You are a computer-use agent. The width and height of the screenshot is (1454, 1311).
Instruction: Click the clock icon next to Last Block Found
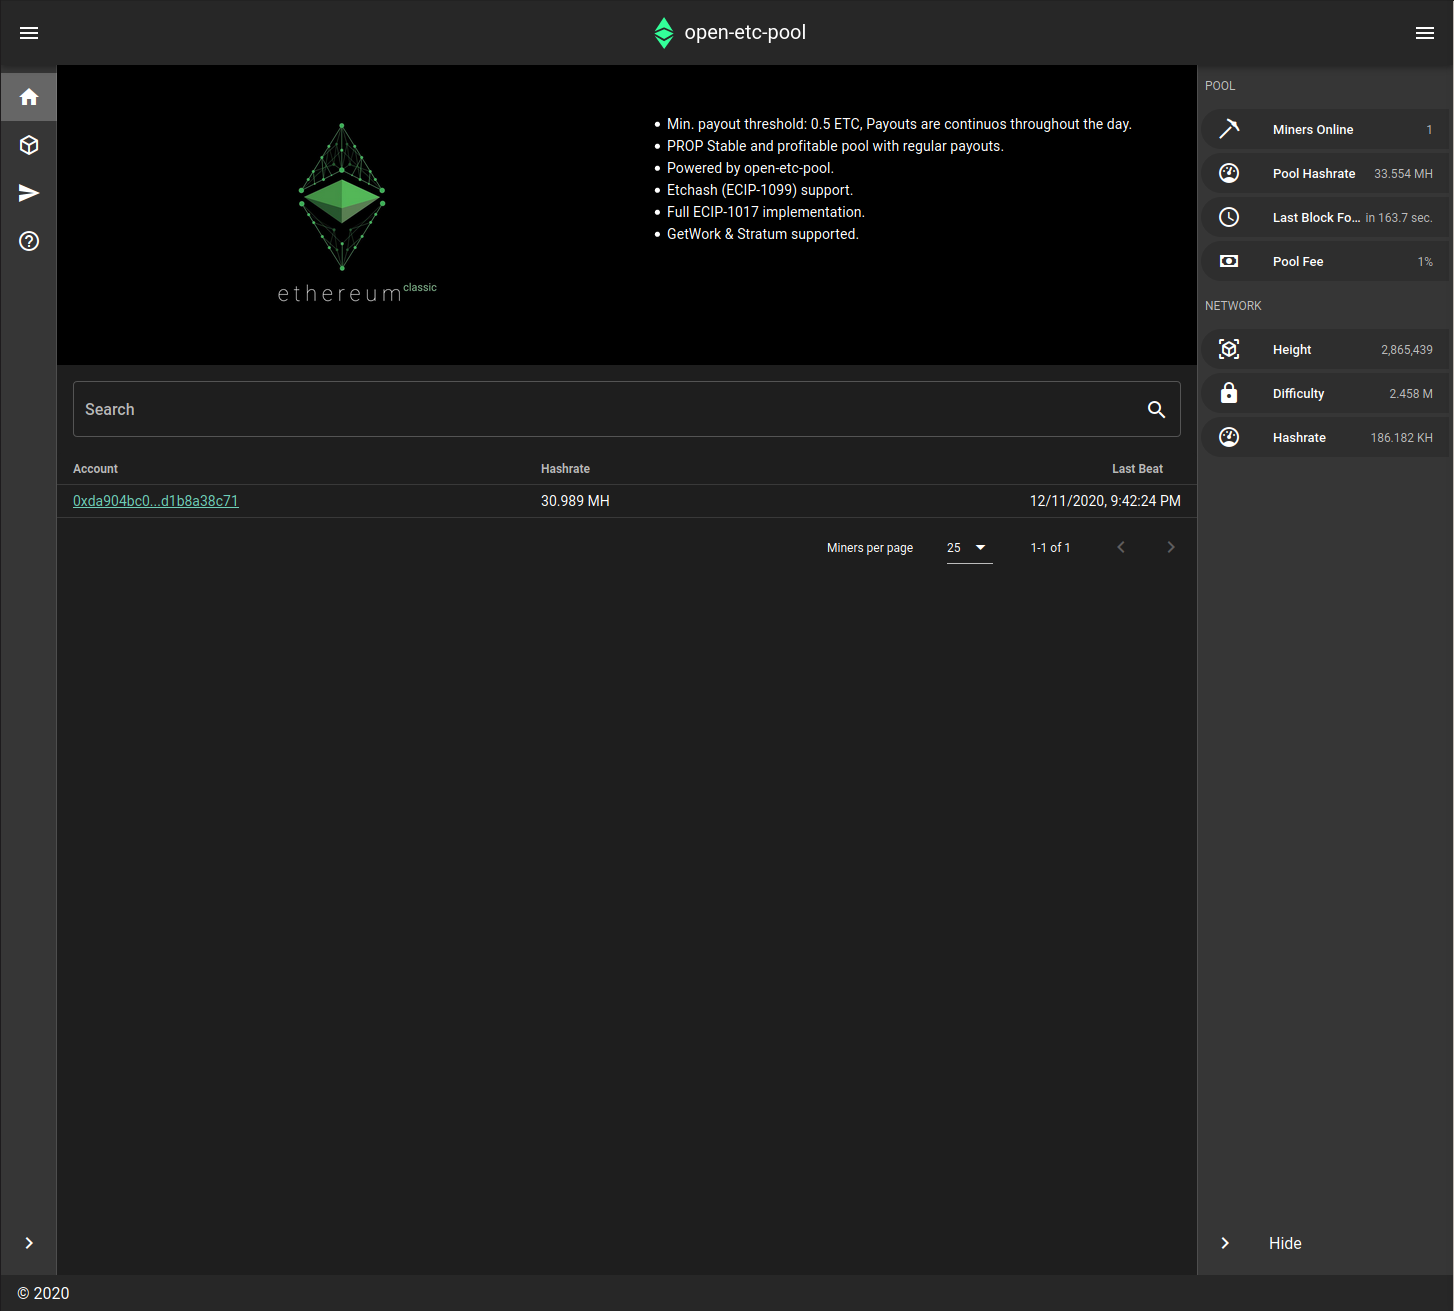click(1229, 217)
